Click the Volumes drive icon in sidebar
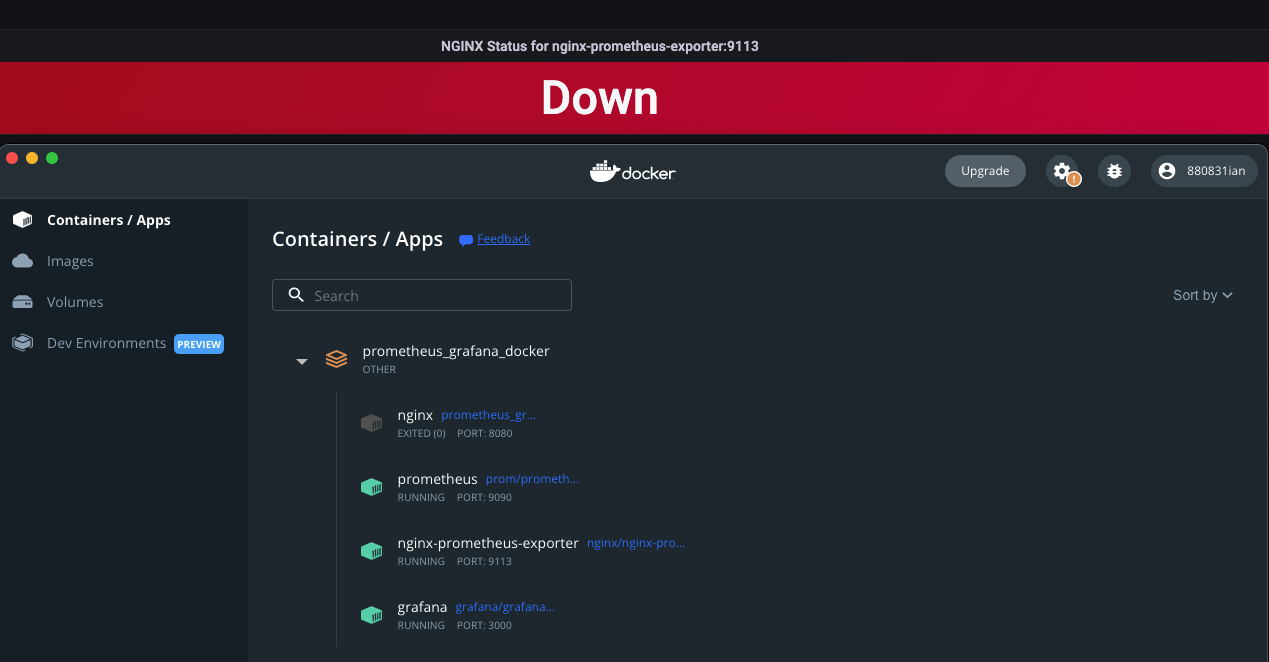Image resolution: width=1269 pixels, height=662 pixels. coord(22,302)
